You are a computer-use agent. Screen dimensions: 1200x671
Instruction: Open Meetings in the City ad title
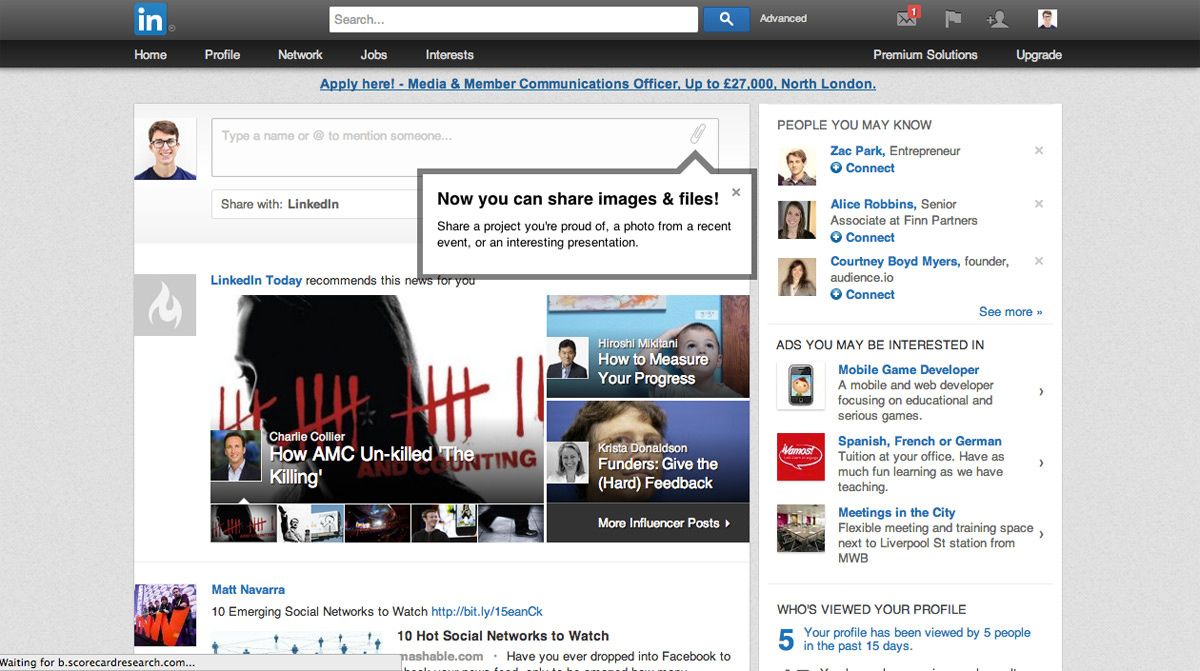(897, 513)
